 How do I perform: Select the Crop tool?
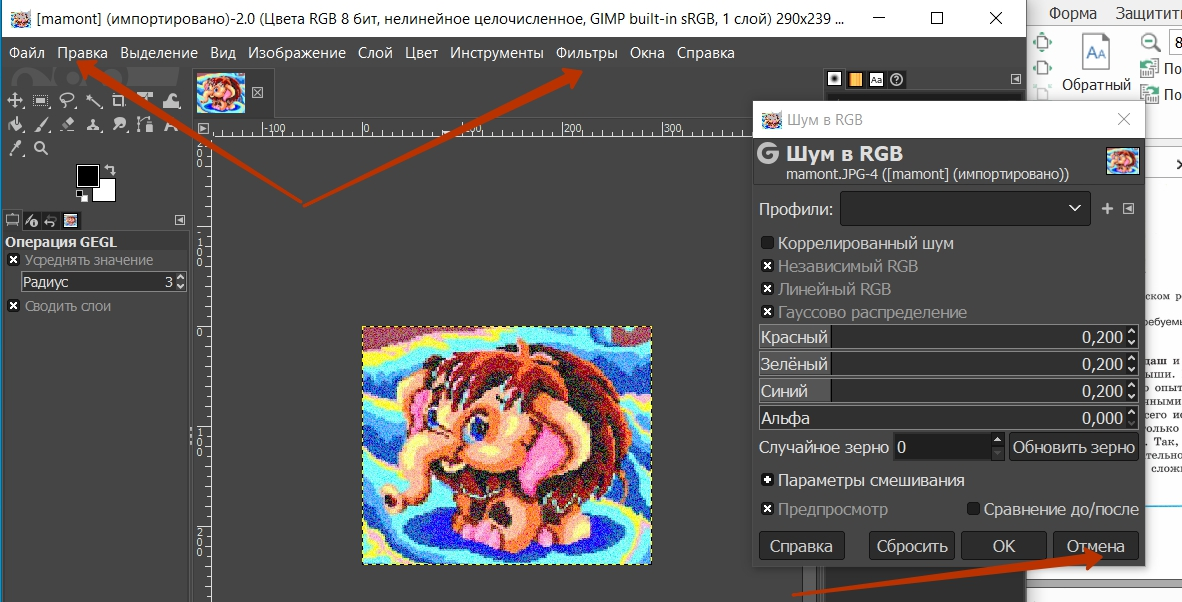119,99
